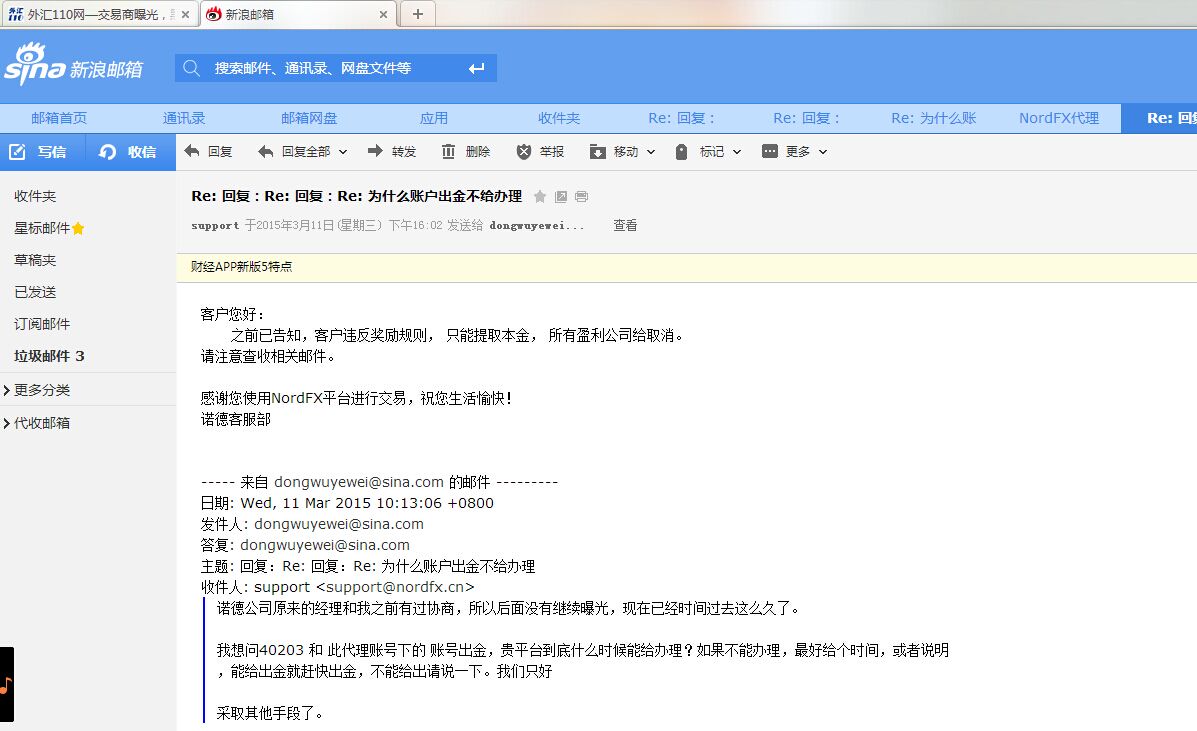Open the 回复全部 dropdown arrow
This screenshot has width=1197, height=731.
343,152
